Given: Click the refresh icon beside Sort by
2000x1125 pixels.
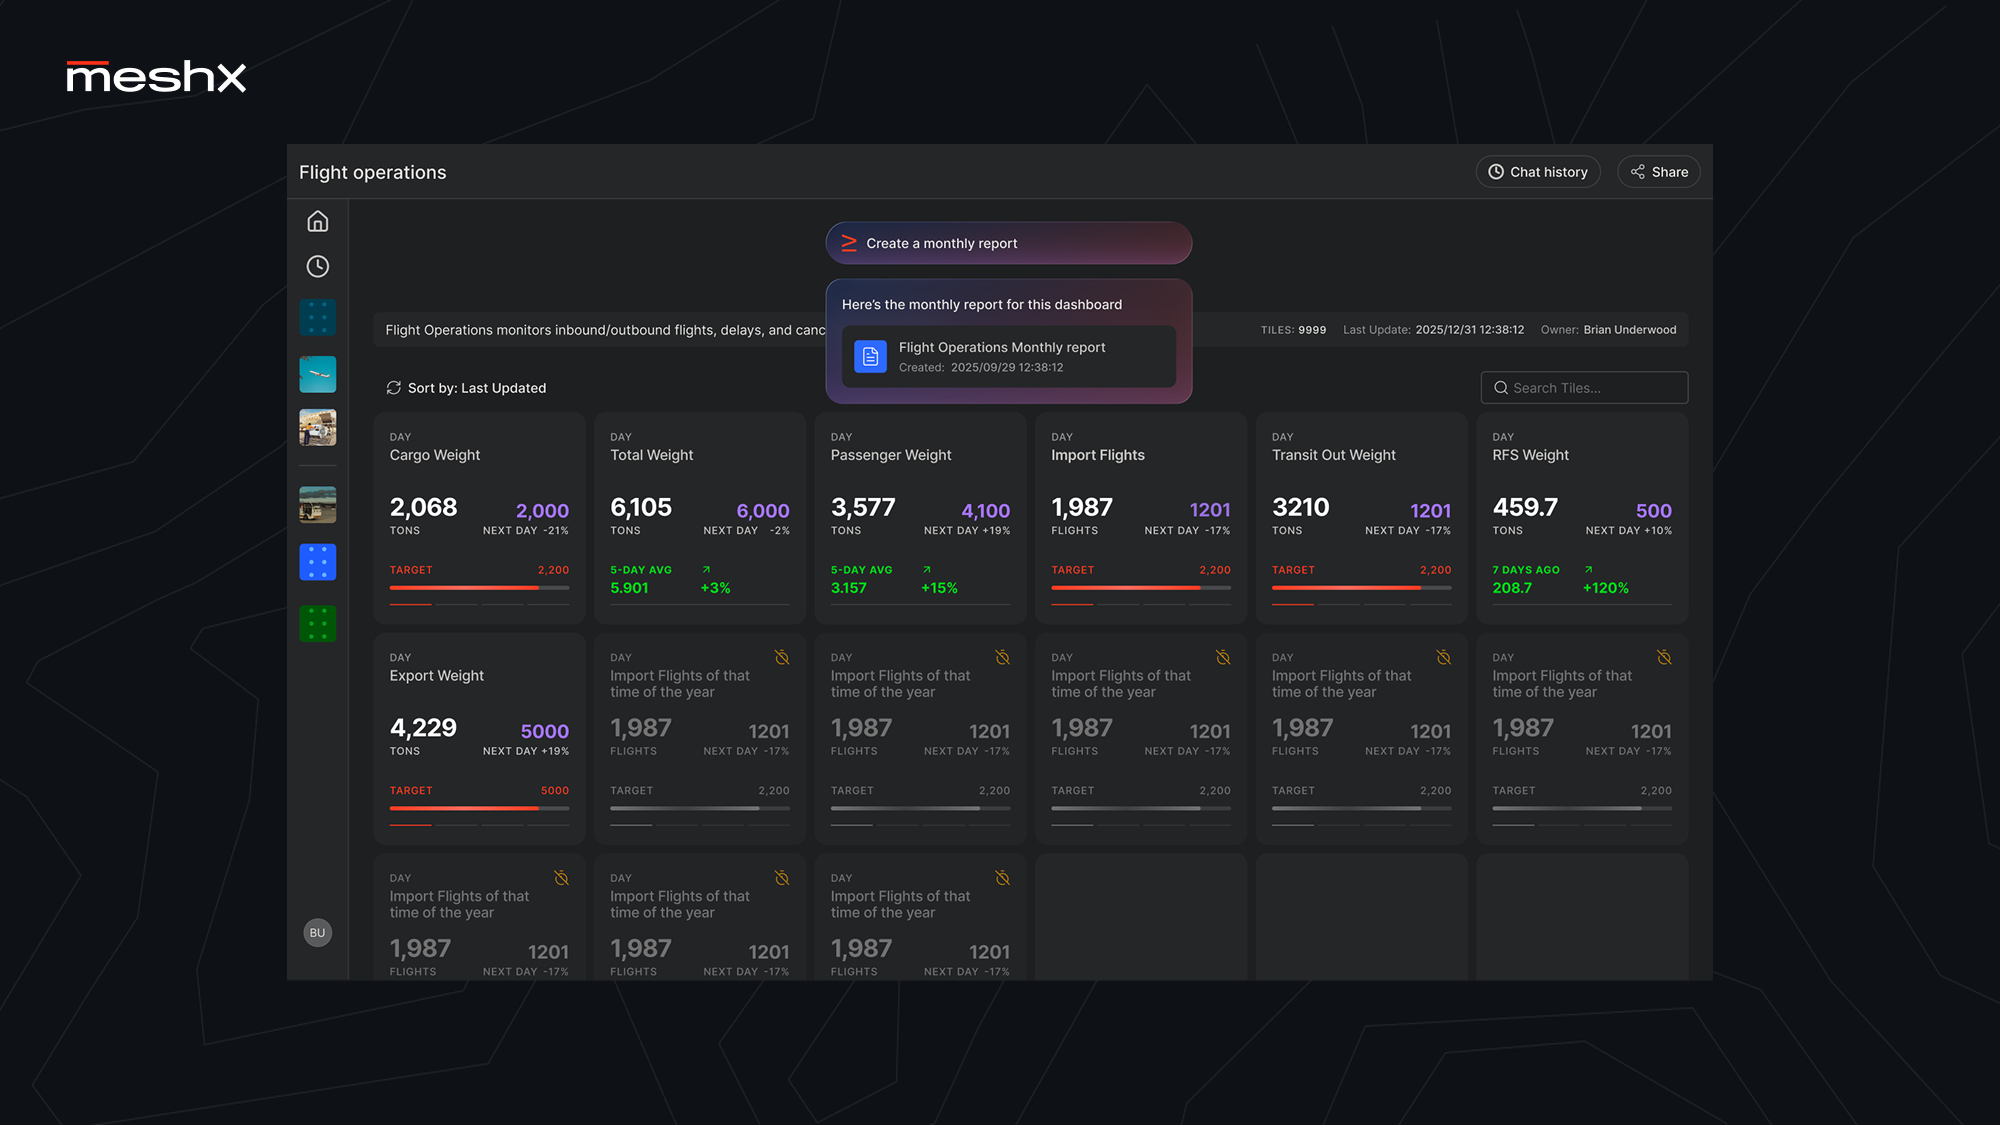Looking at the screenshot, I should [394, 388].
